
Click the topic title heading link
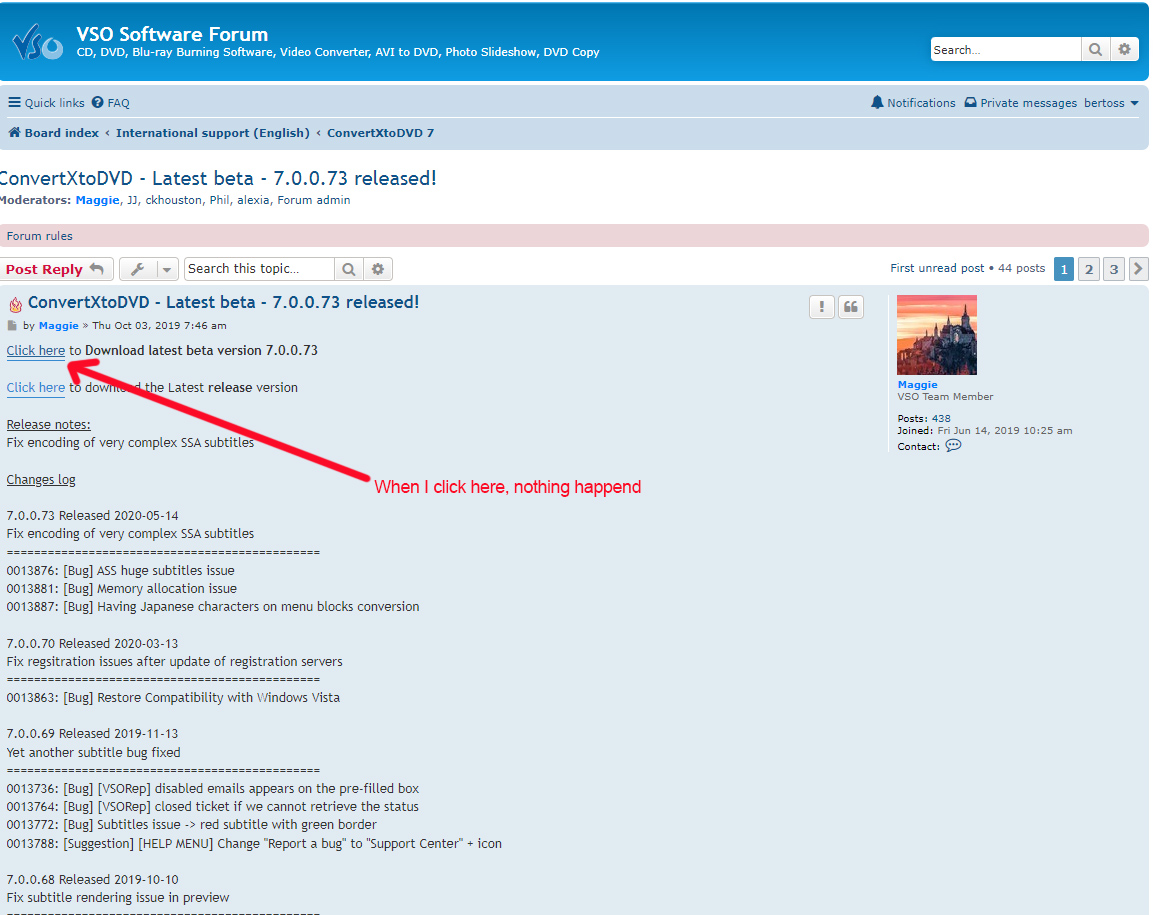218,178
